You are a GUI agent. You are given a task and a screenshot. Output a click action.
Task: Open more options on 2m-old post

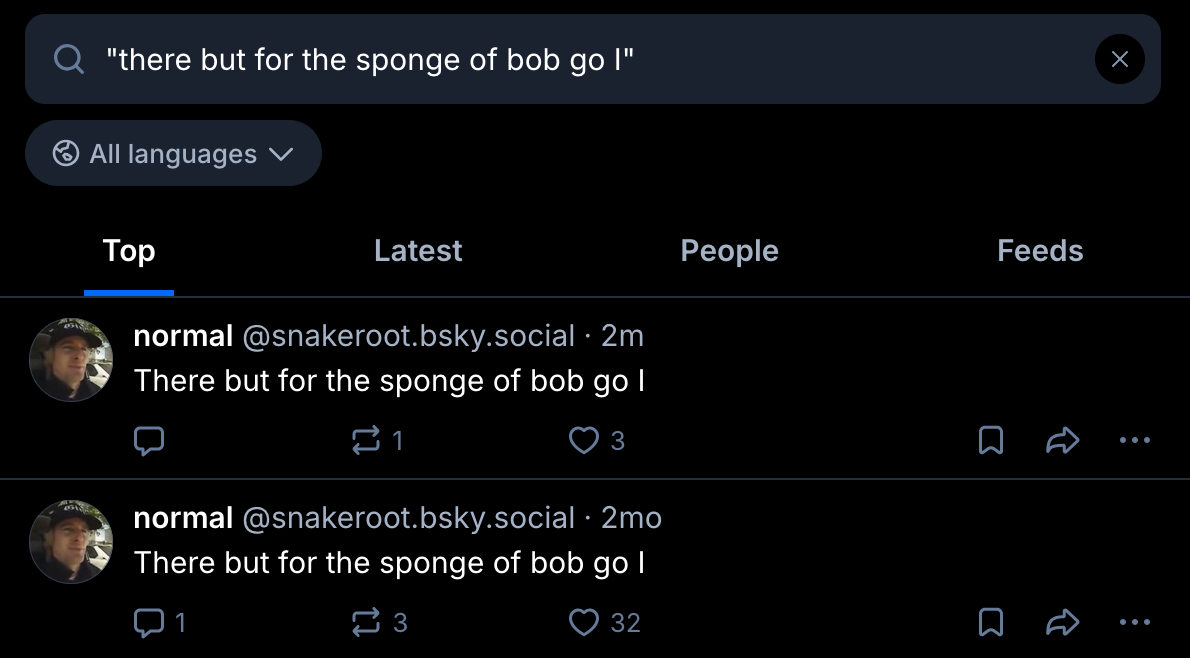[x=1135, y=440]
